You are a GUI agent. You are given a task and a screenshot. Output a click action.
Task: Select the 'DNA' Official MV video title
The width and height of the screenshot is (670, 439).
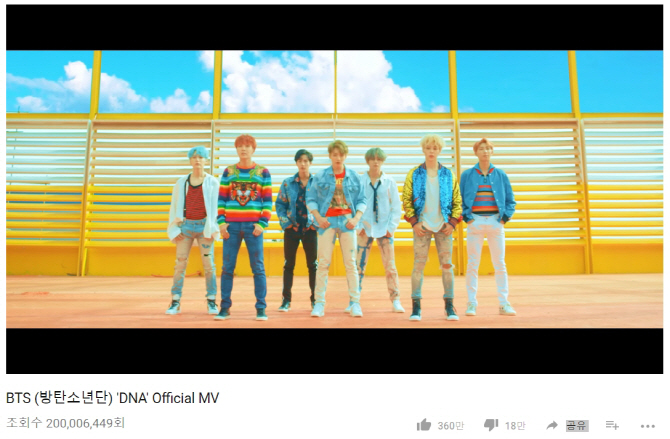point(112,398)
